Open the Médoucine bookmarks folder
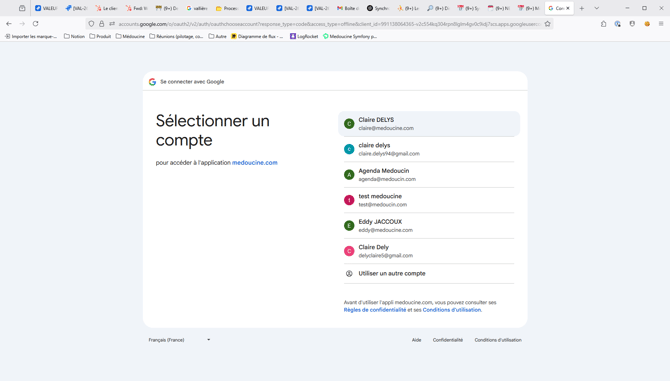This screenshot has height=381, width=670. click(x=130, y=36)
